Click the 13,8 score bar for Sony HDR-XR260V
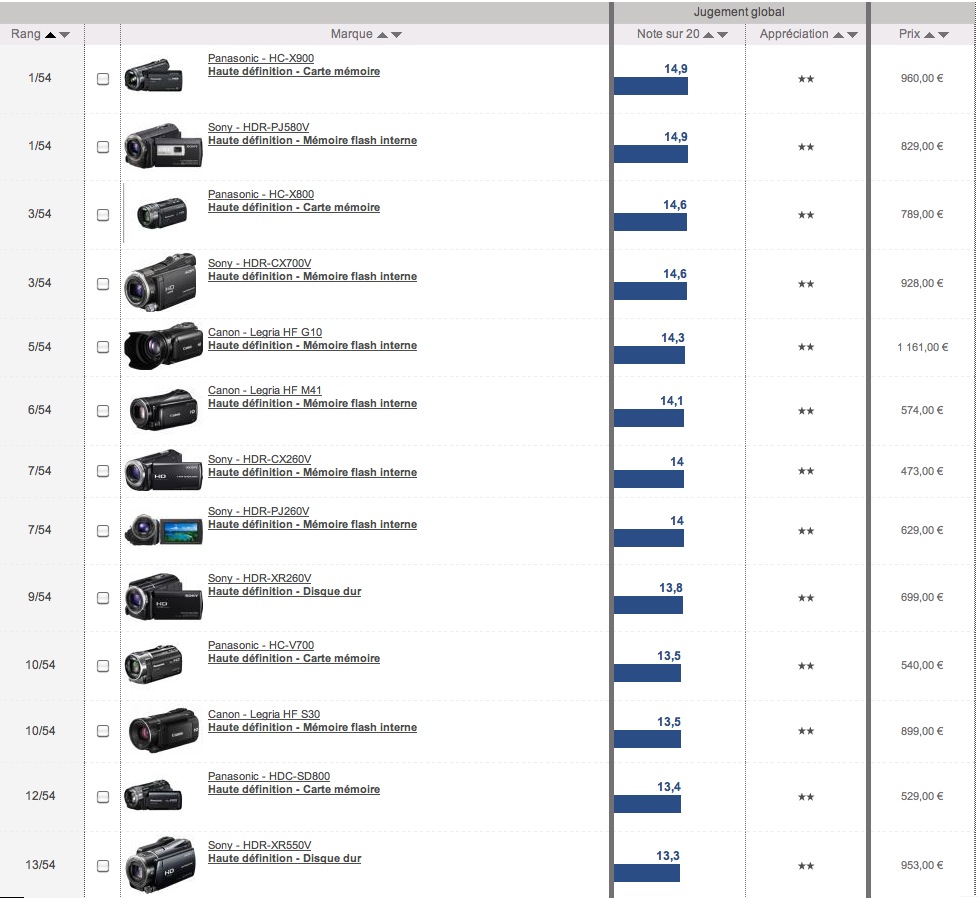The image size is (978, 898). pos(648,605)
